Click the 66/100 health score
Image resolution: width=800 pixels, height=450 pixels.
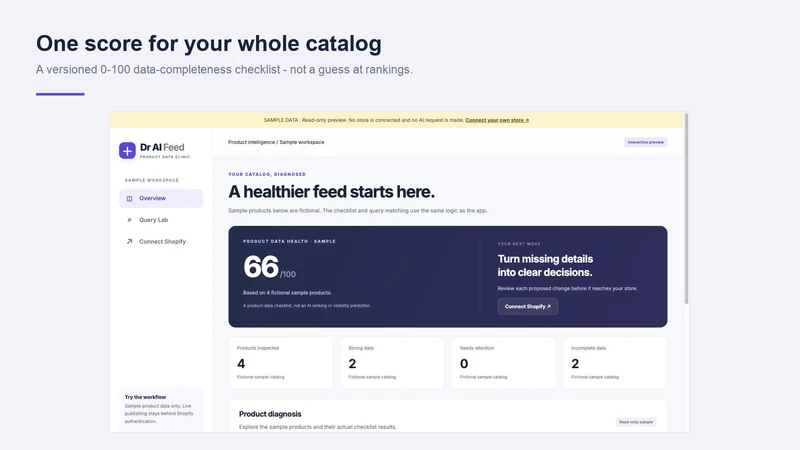[269, 267]
